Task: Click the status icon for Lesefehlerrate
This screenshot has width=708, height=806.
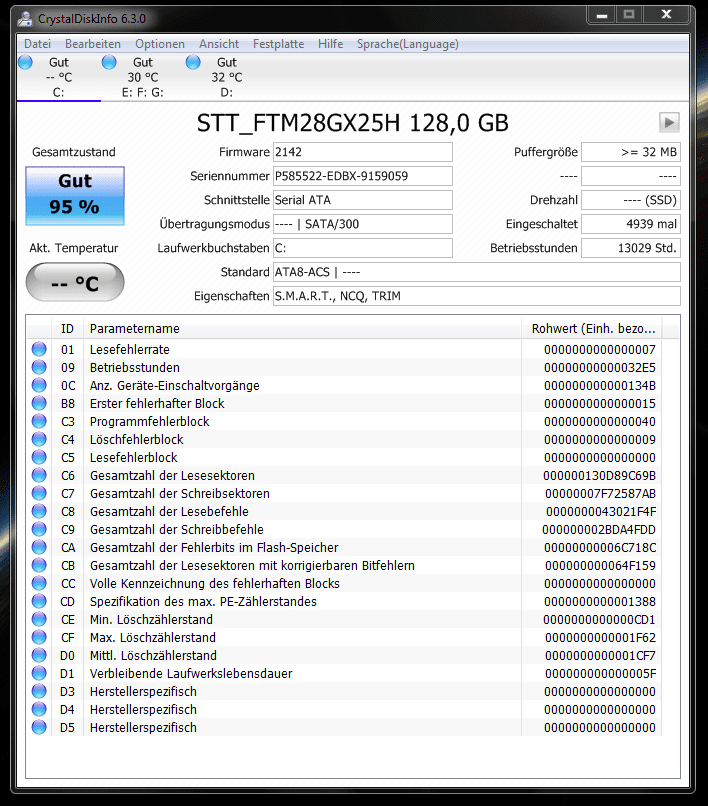Action: (x=39, y=350)
